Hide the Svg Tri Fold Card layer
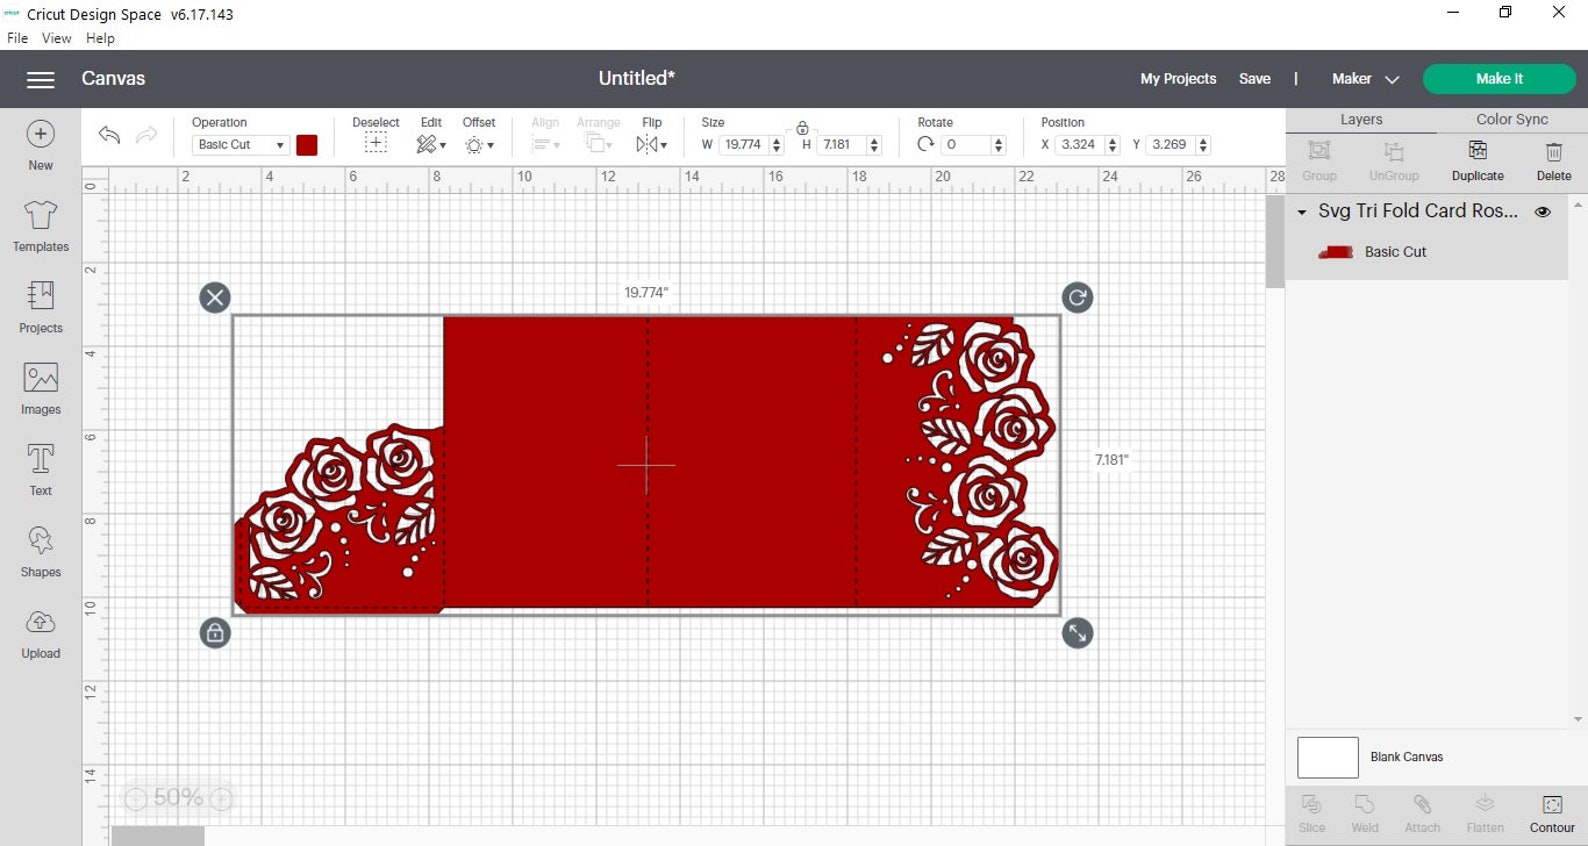Screen dimensions: 1588x846 [1542, 212]
